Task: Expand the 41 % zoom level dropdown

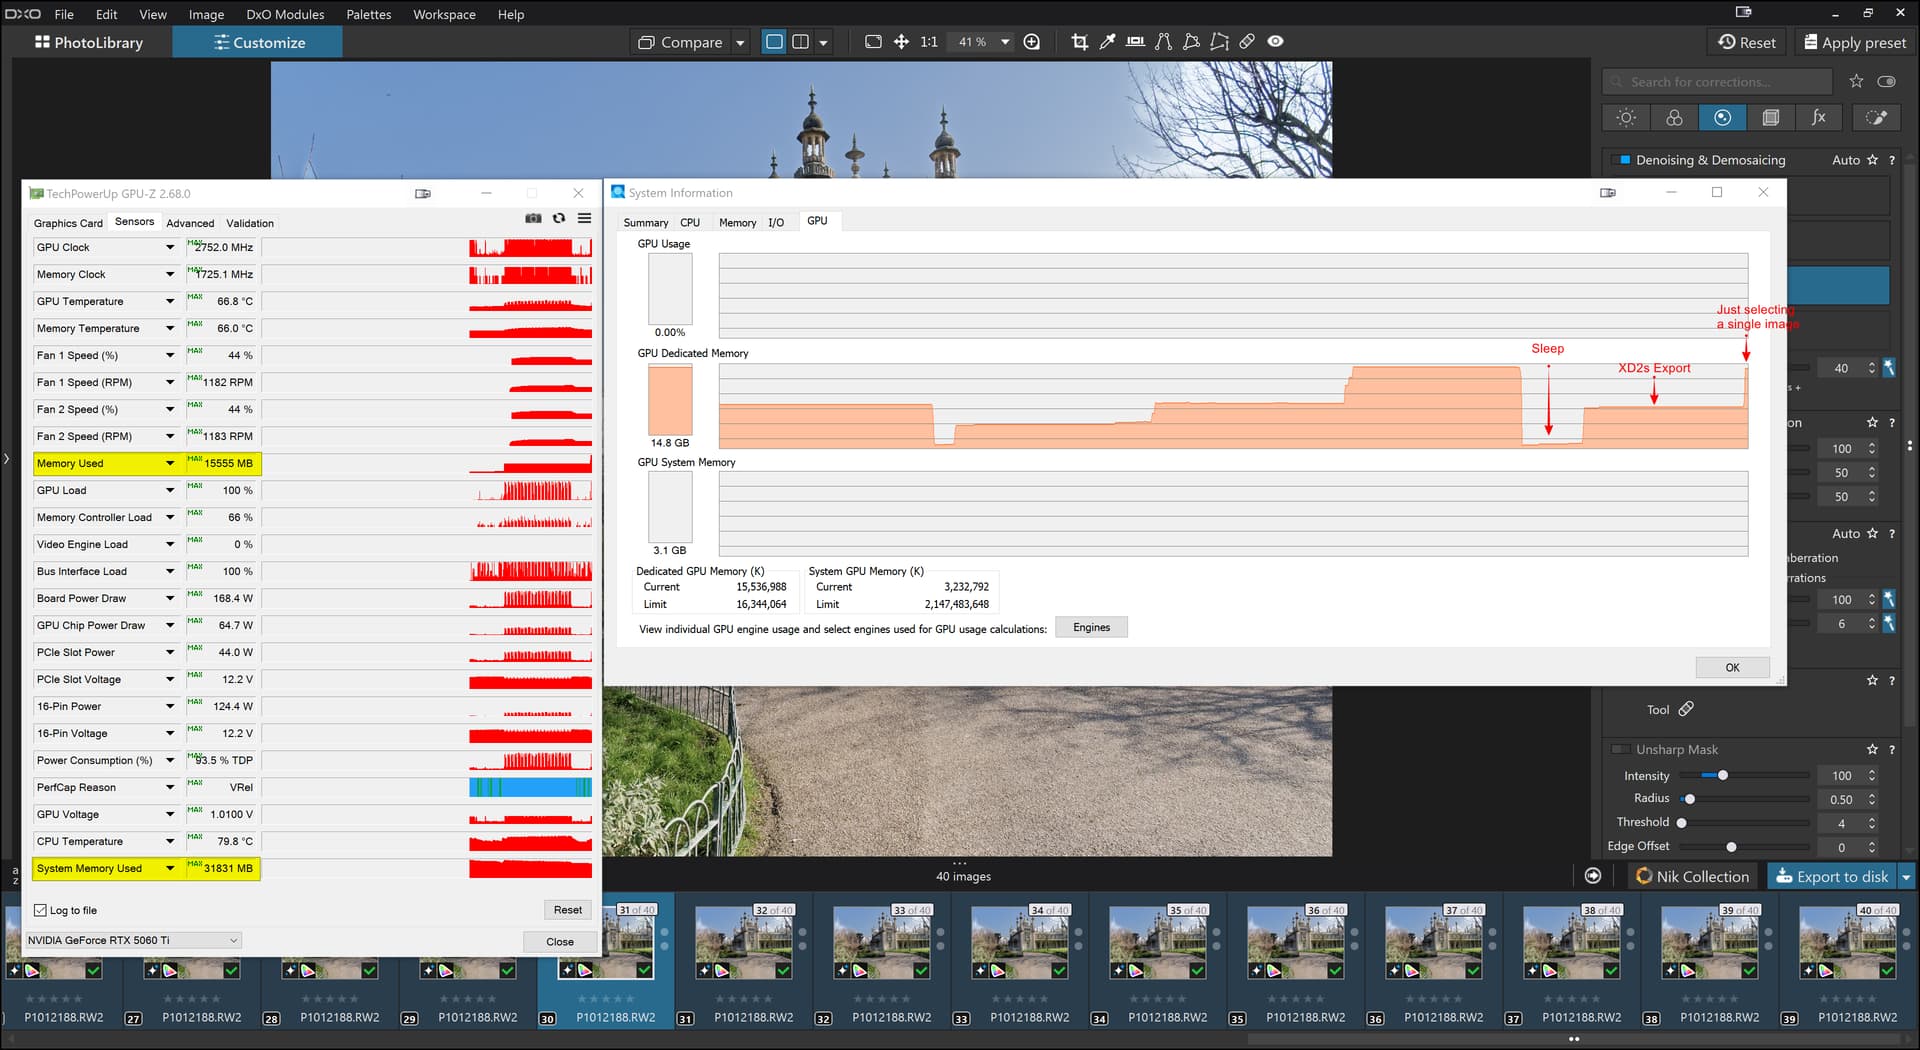Action: click(x=1005, y=42)
